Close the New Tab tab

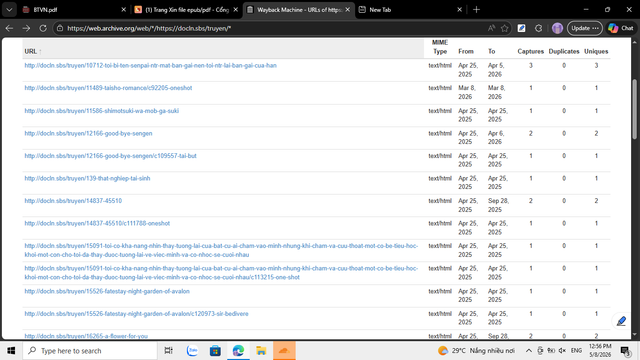pos(459,10)
